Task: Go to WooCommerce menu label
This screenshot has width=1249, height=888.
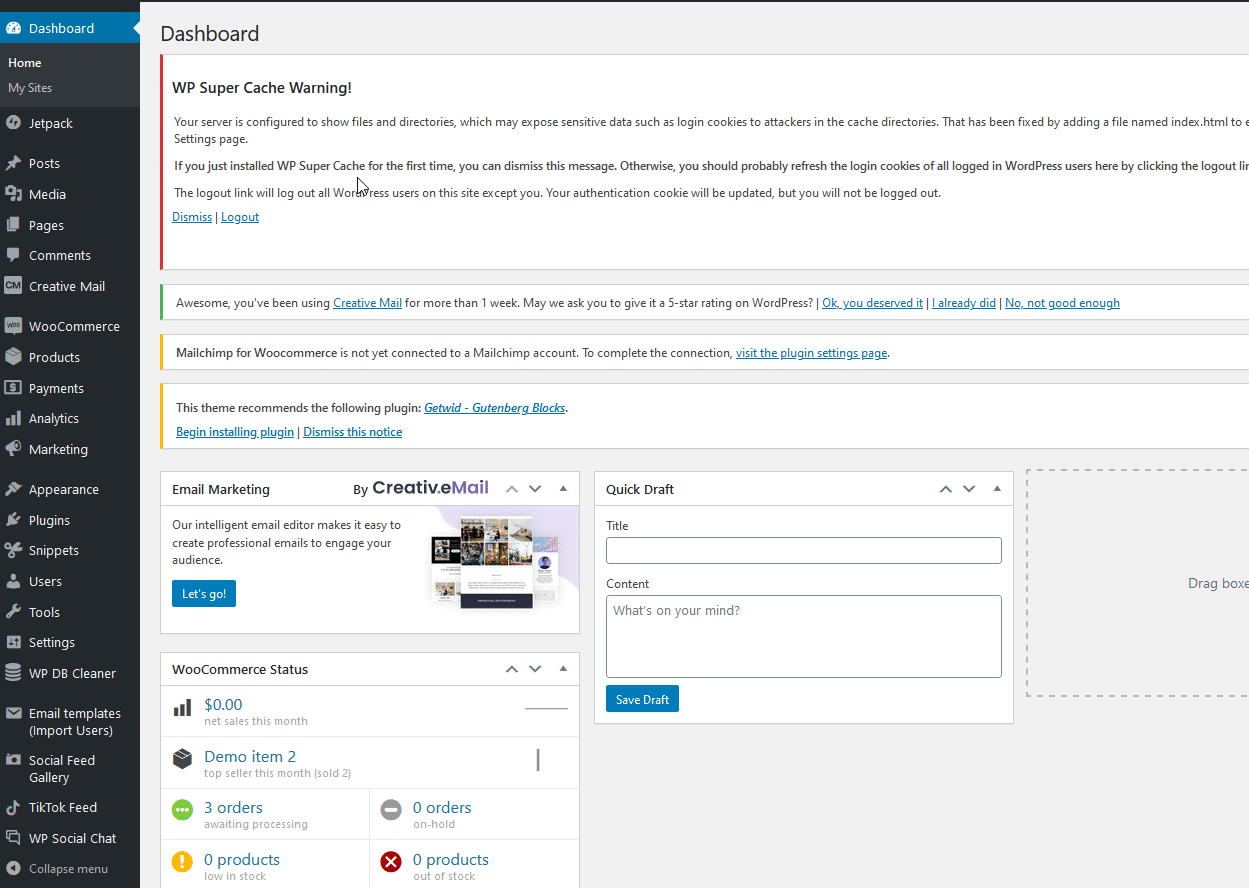Action: pos(74,326)
